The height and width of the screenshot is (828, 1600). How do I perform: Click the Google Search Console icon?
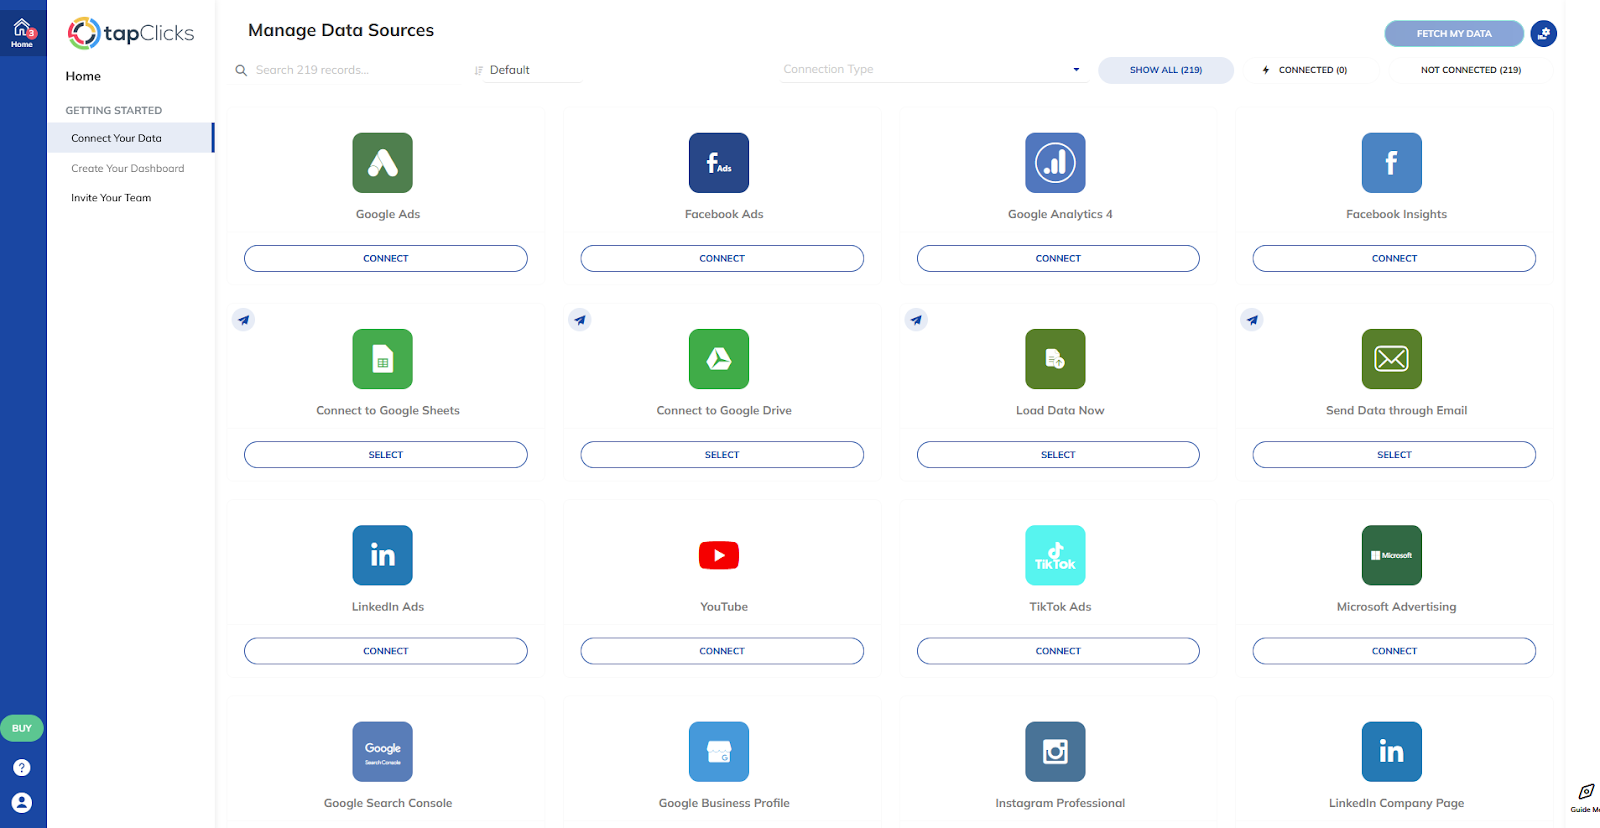pos(382,751)
